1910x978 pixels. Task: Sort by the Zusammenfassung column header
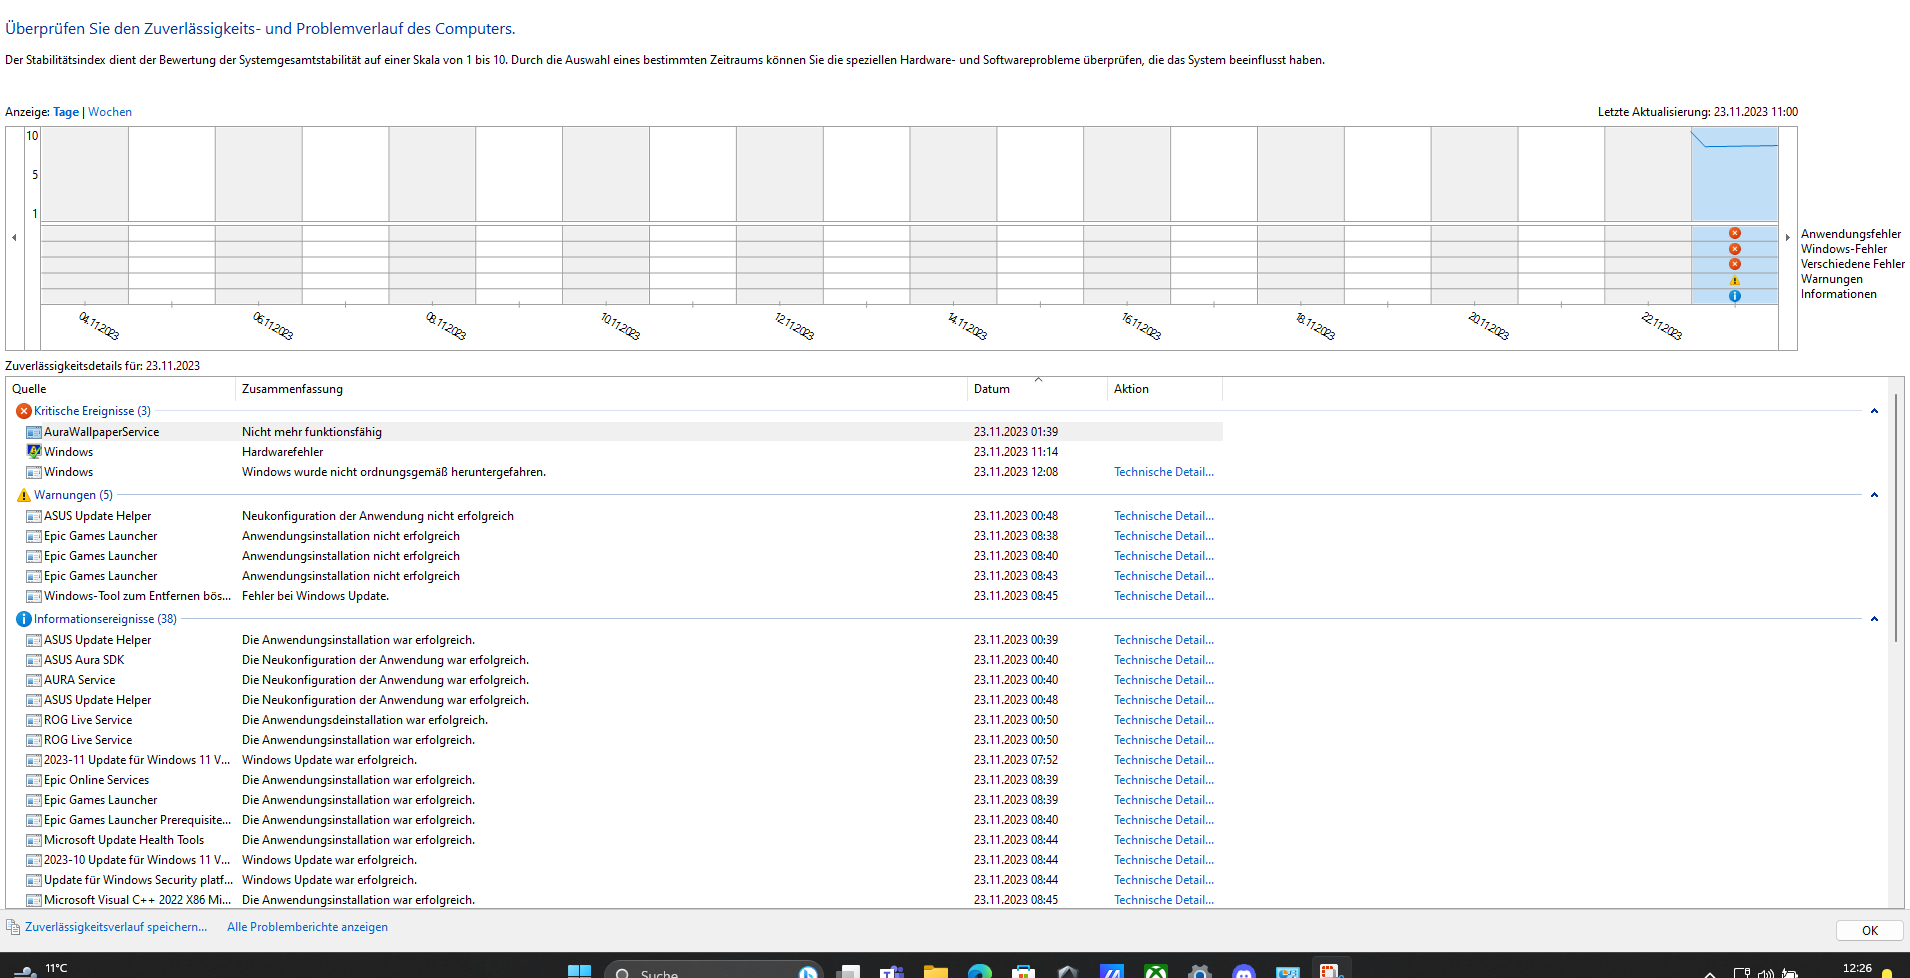[601, 389]
